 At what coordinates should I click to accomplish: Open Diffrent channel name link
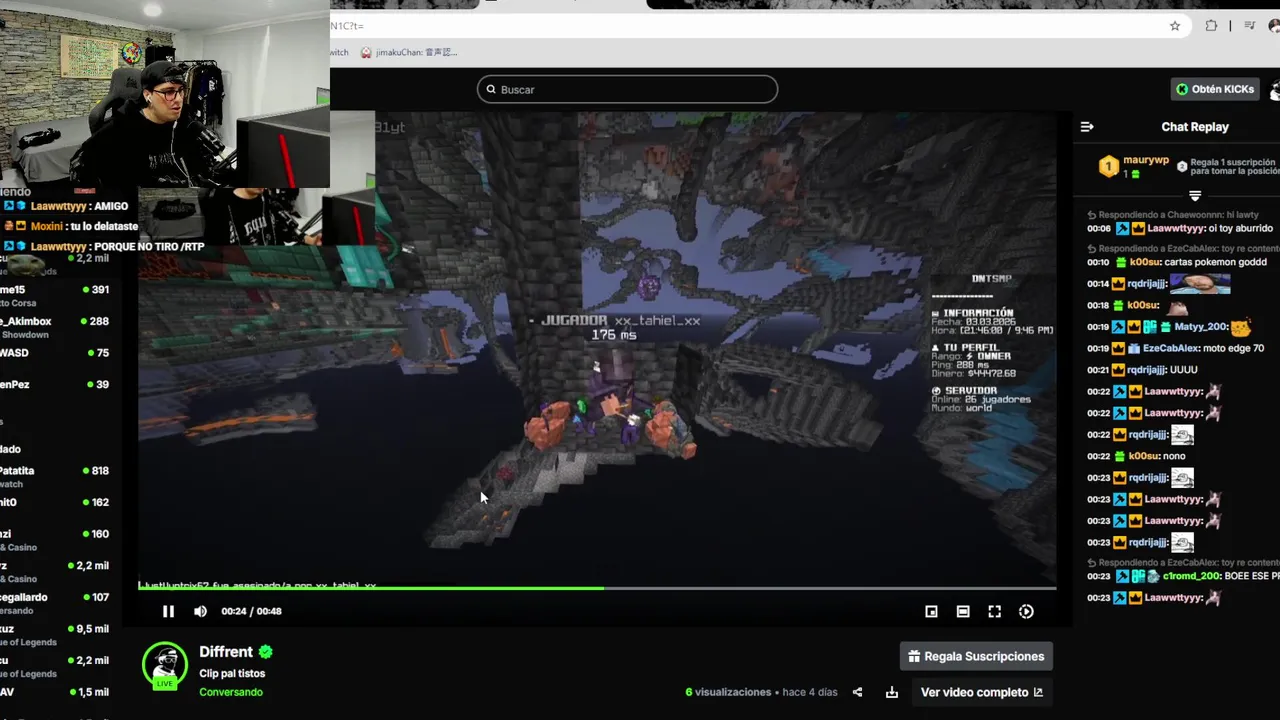point(226,651)
